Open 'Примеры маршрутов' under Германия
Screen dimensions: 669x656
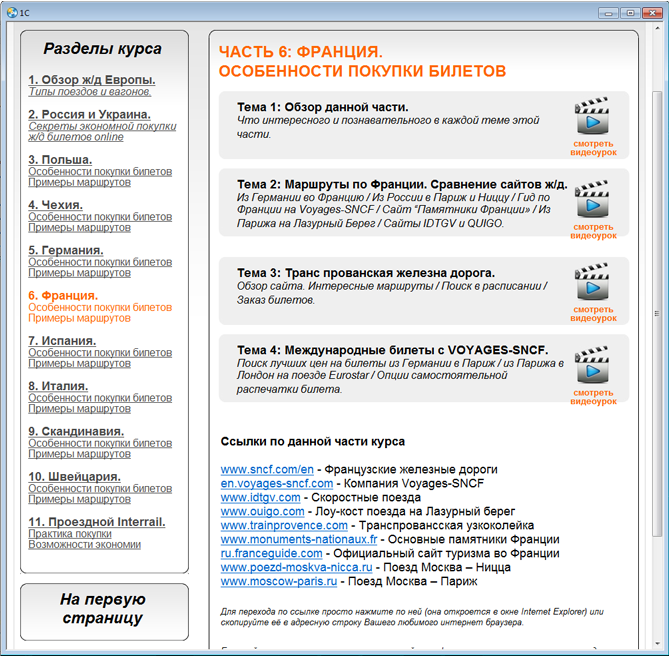[79, 273]
